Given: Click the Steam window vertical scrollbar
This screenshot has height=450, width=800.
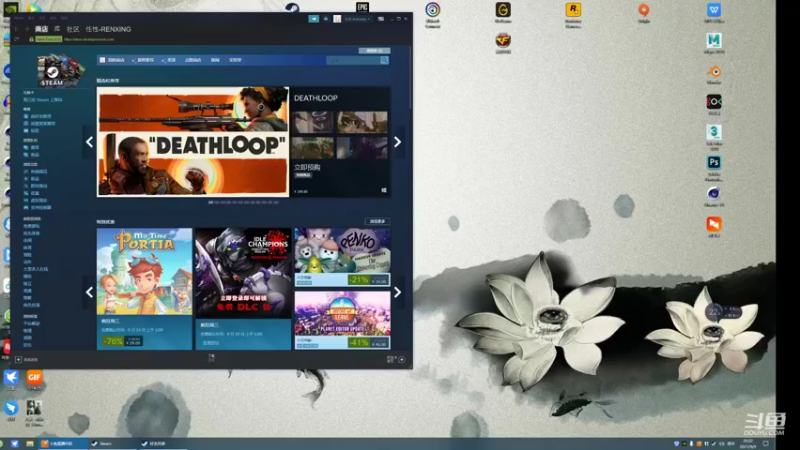Looking at the screenshot, I should (410, 77).
